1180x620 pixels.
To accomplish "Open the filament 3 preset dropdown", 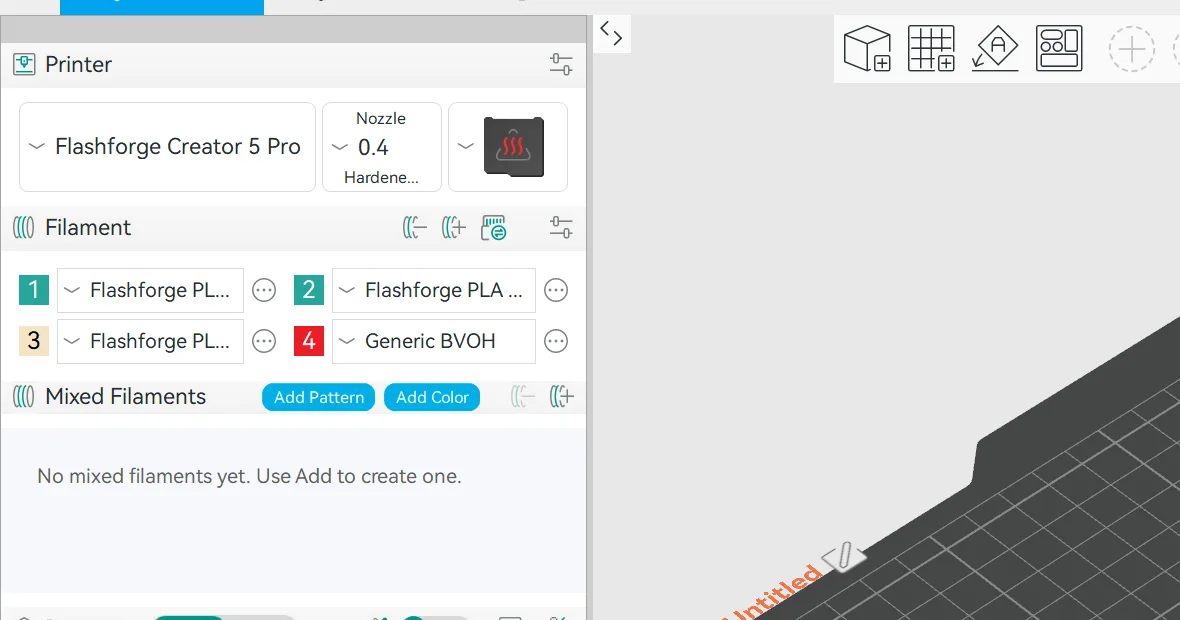I will pos(151,342).
